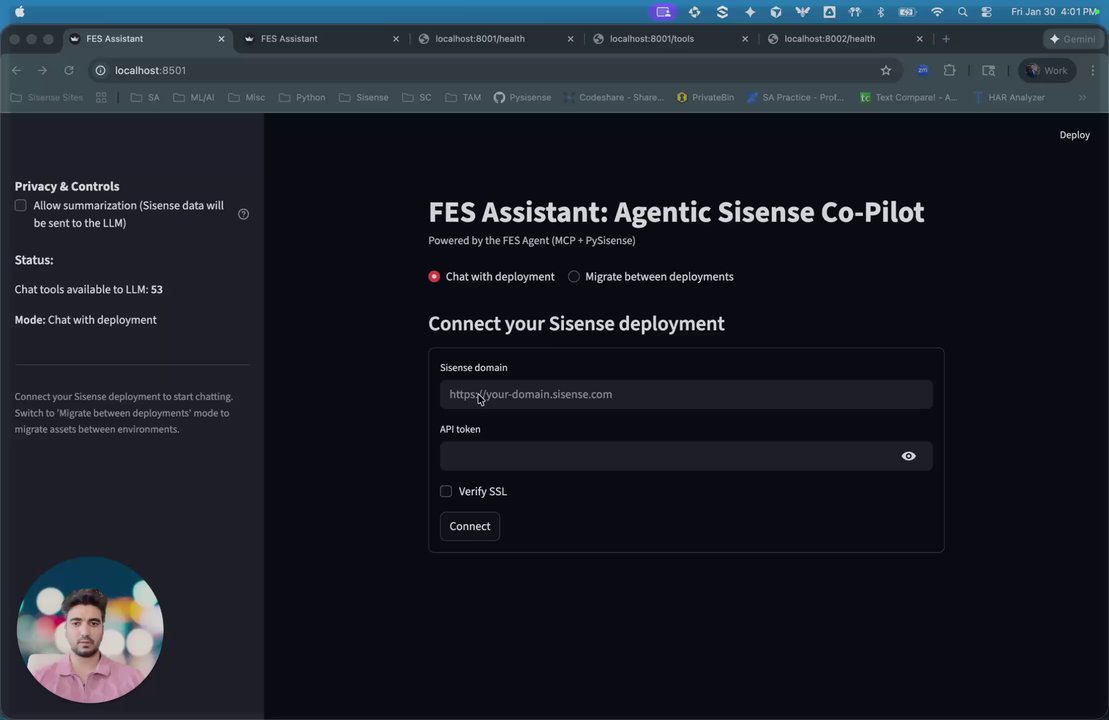Open the browser Extensions puzzle icon

pyautogui.click(x=949, y=70)
